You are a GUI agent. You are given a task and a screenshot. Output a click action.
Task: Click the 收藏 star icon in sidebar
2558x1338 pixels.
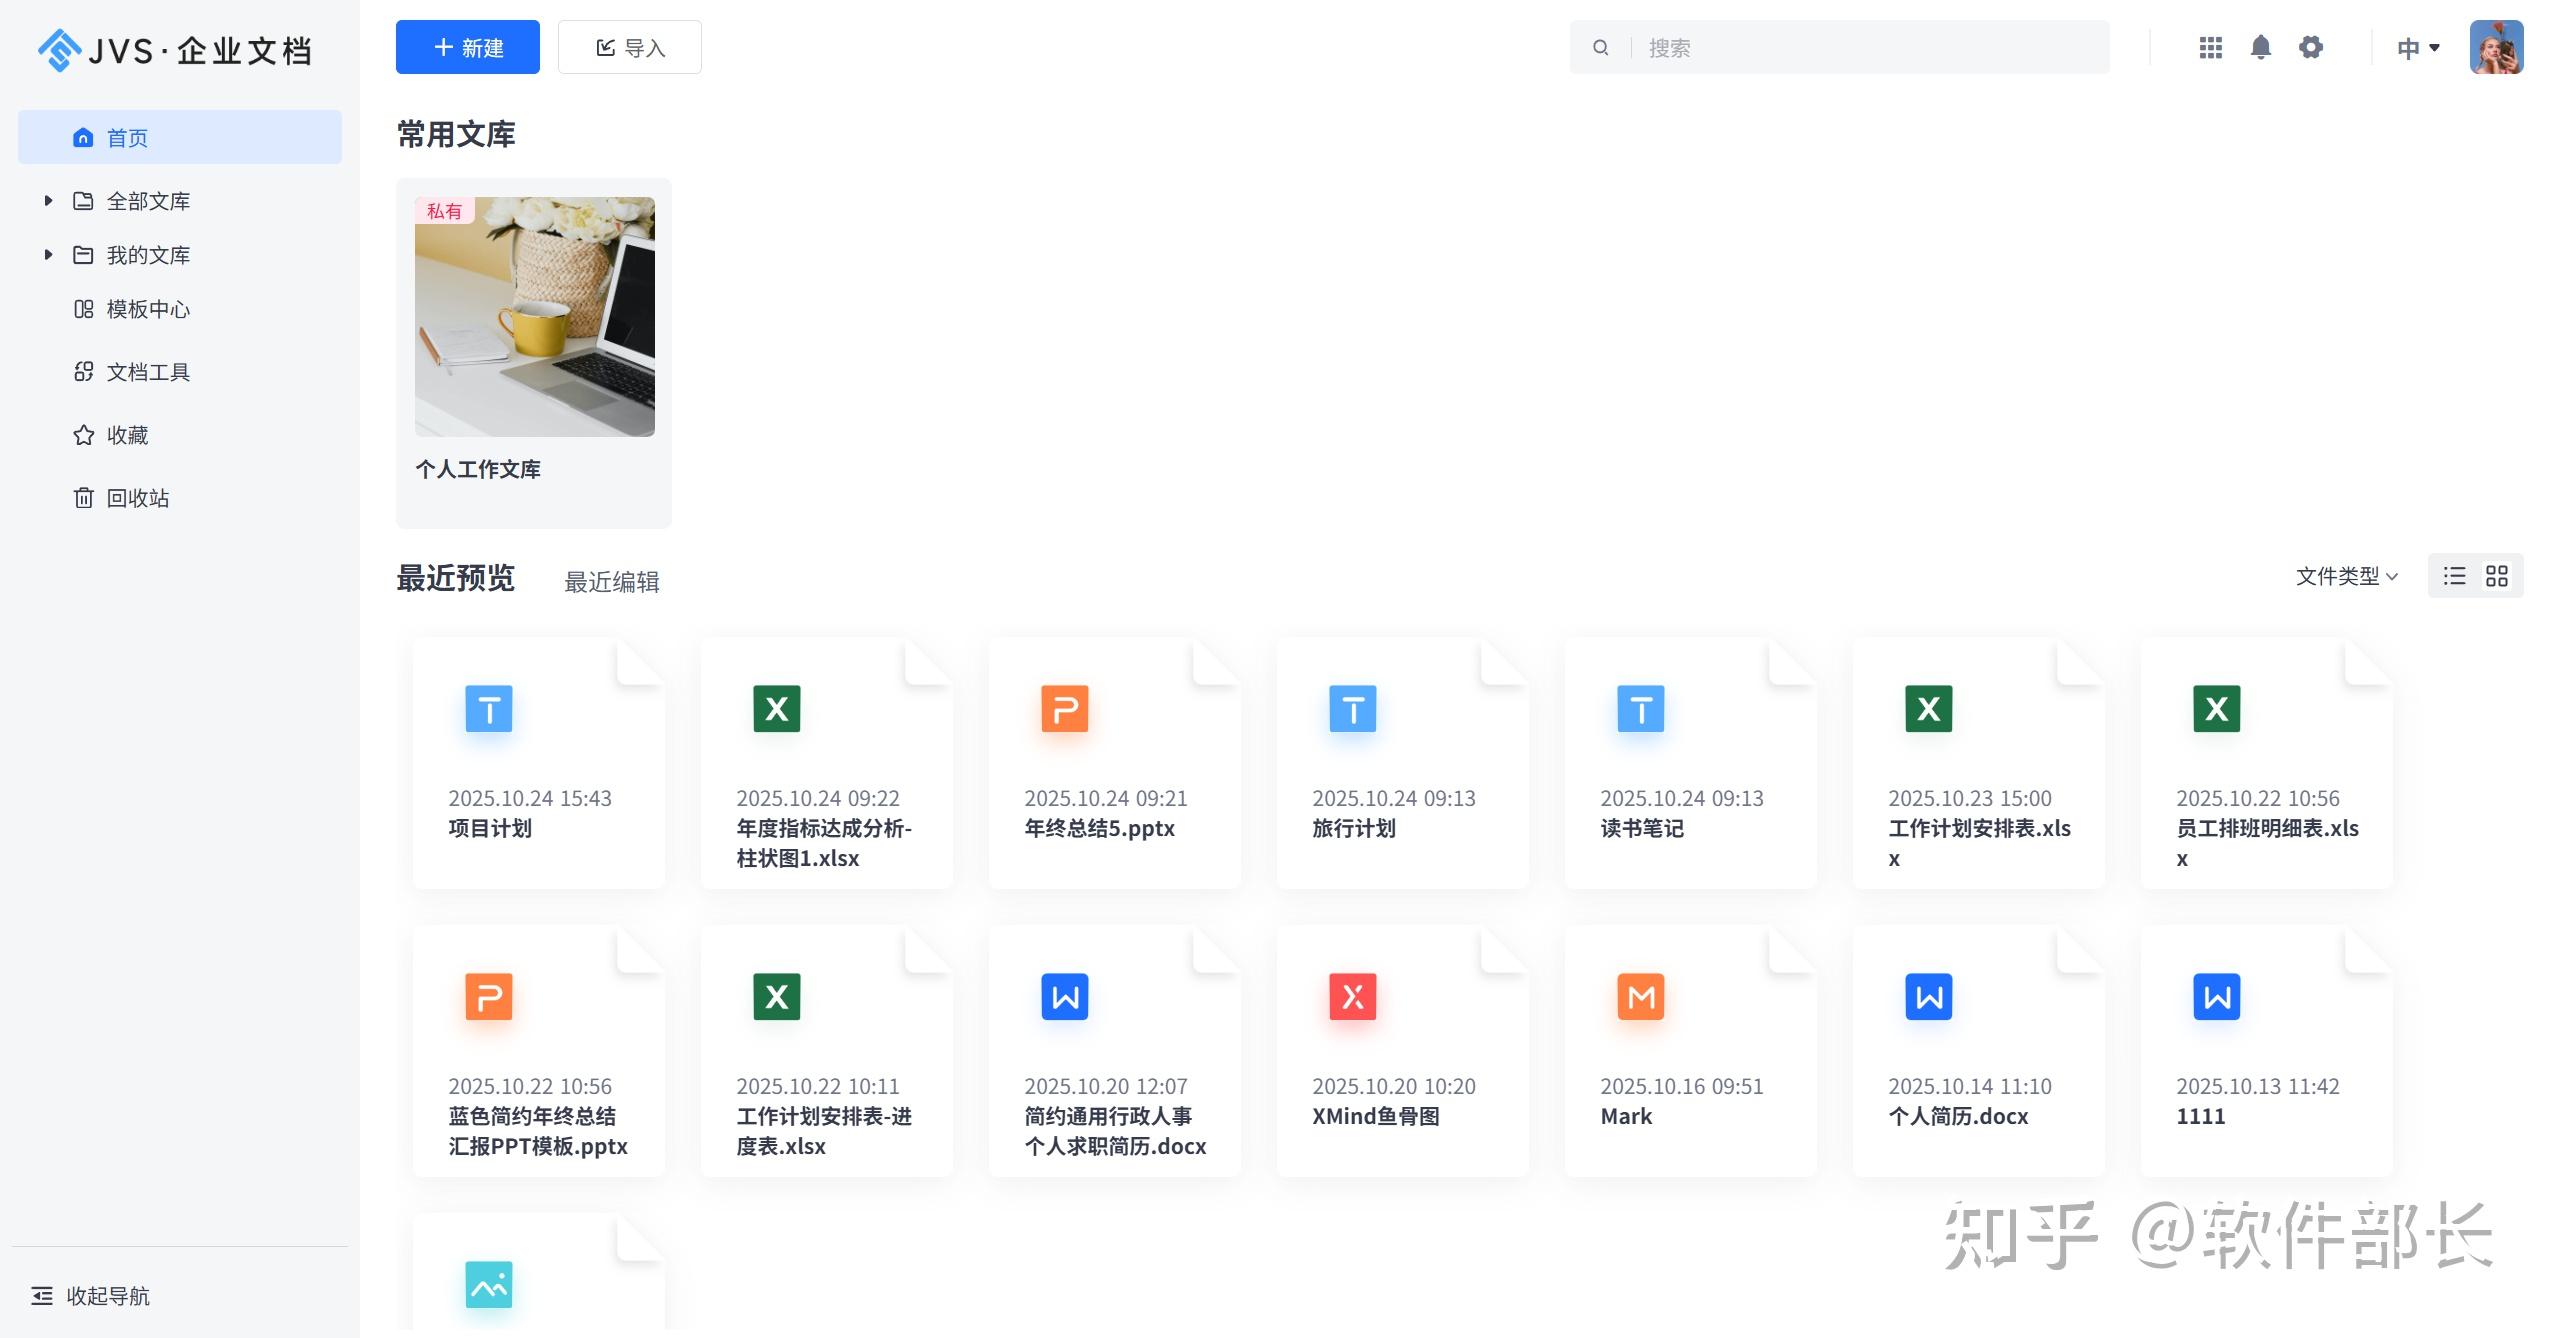(x=84, y=435)
